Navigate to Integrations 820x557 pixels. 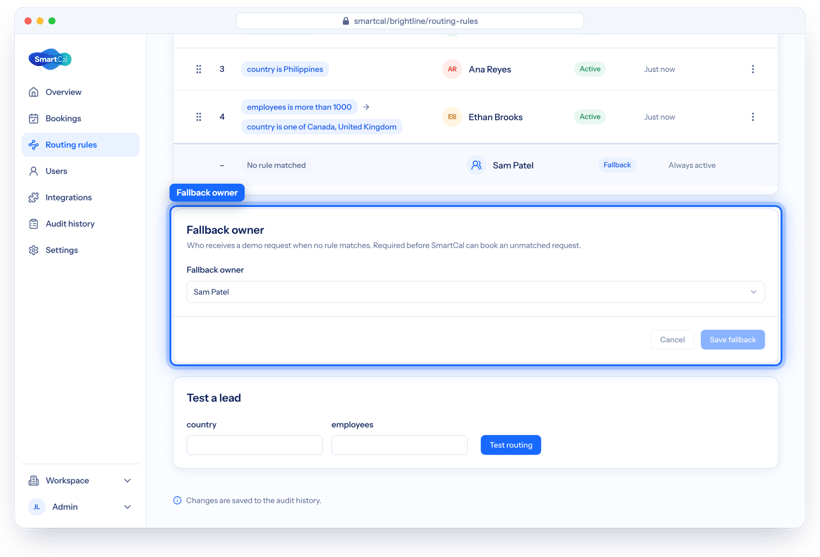[x=81, y=197]
